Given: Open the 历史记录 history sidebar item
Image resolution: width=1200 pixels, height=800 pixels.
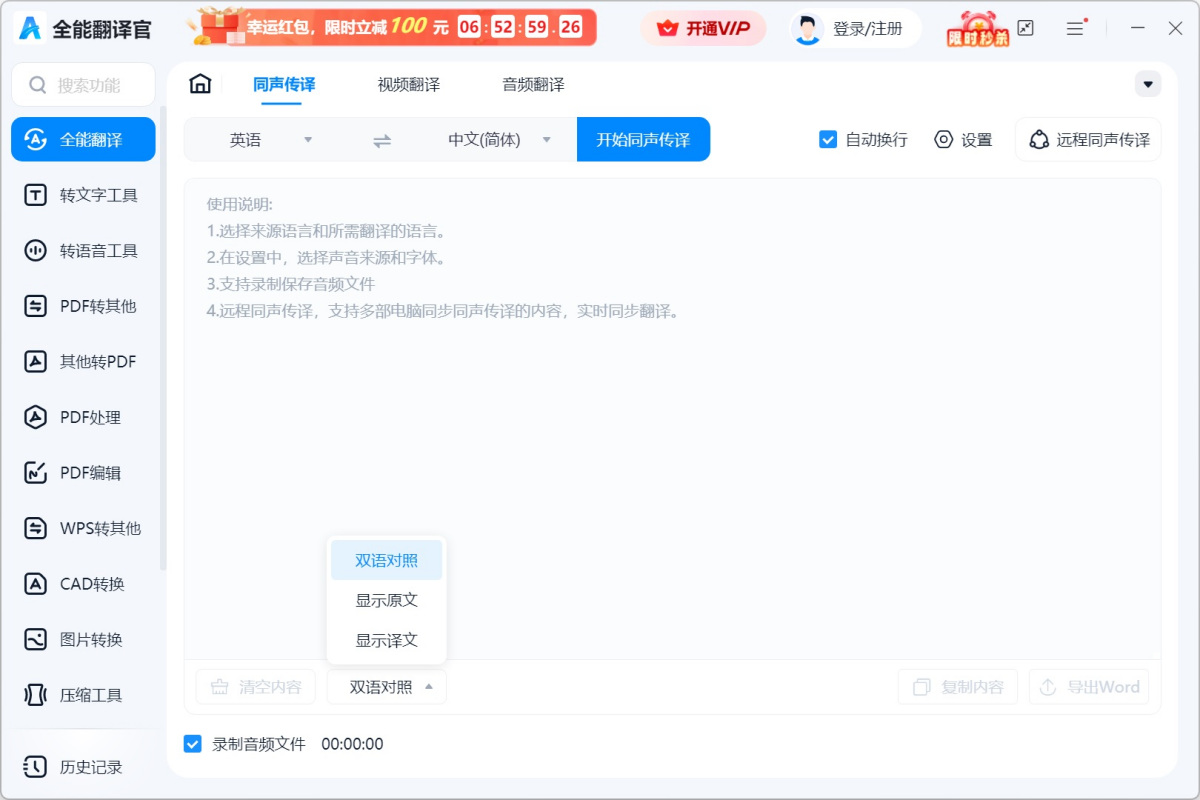Looking at the screenshot, I should (83, 767).
